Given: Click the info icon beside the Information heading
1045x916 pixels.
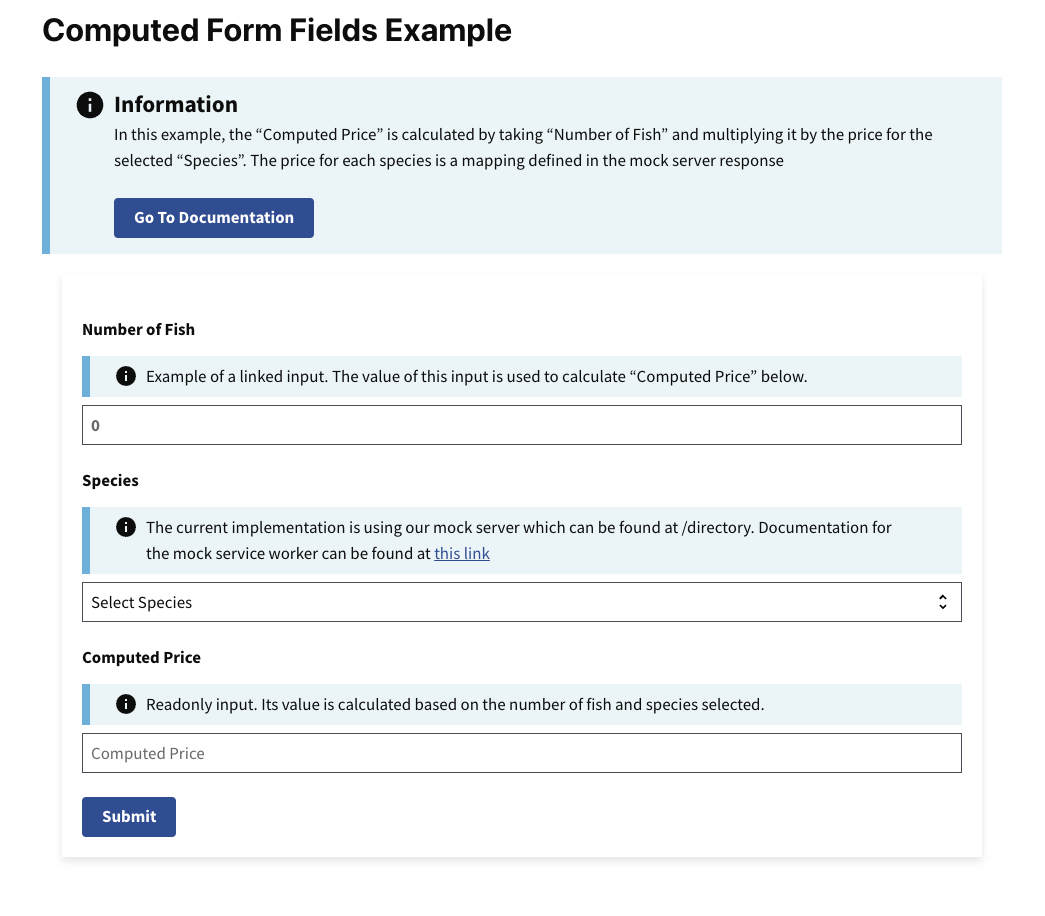Looking at the screenshot, I should [89, 104].
